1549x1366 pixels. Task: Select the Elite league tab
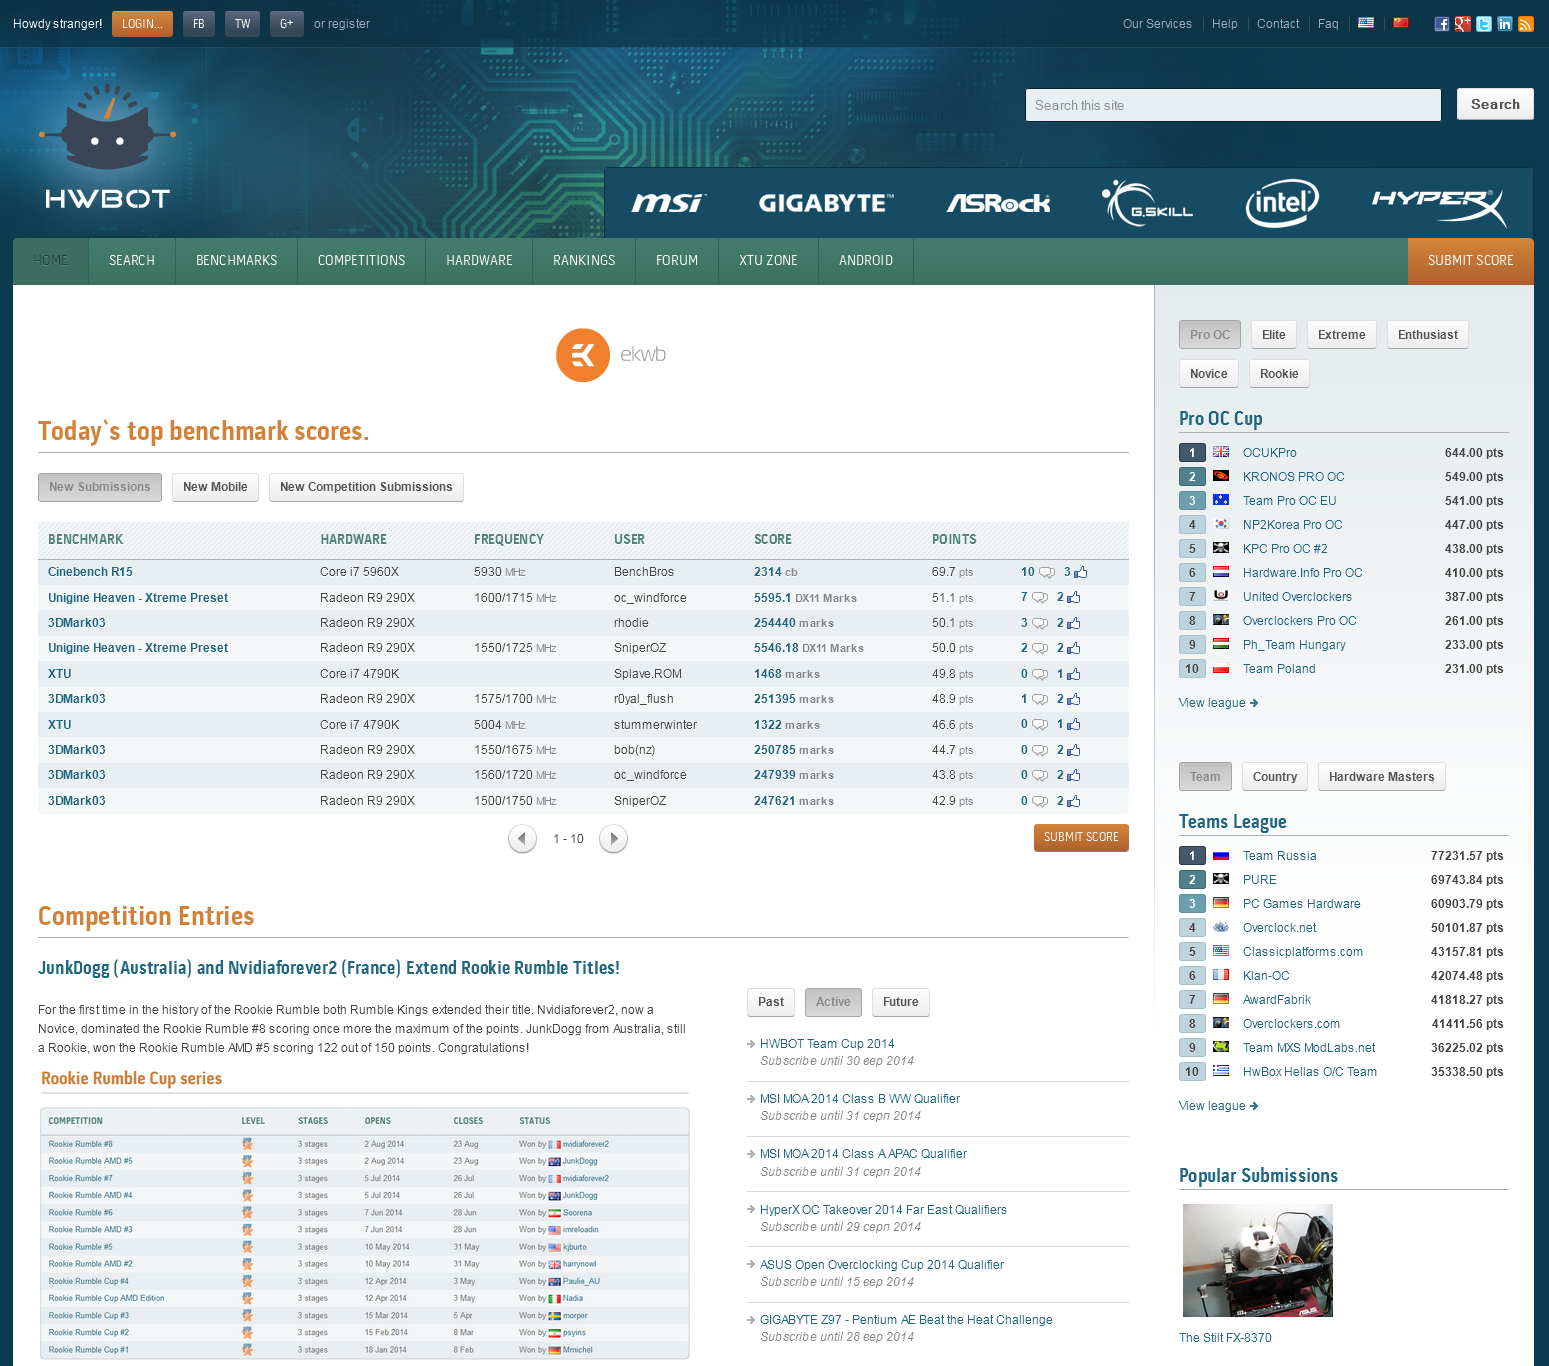pyautogui.click(x=1274, y=335)
